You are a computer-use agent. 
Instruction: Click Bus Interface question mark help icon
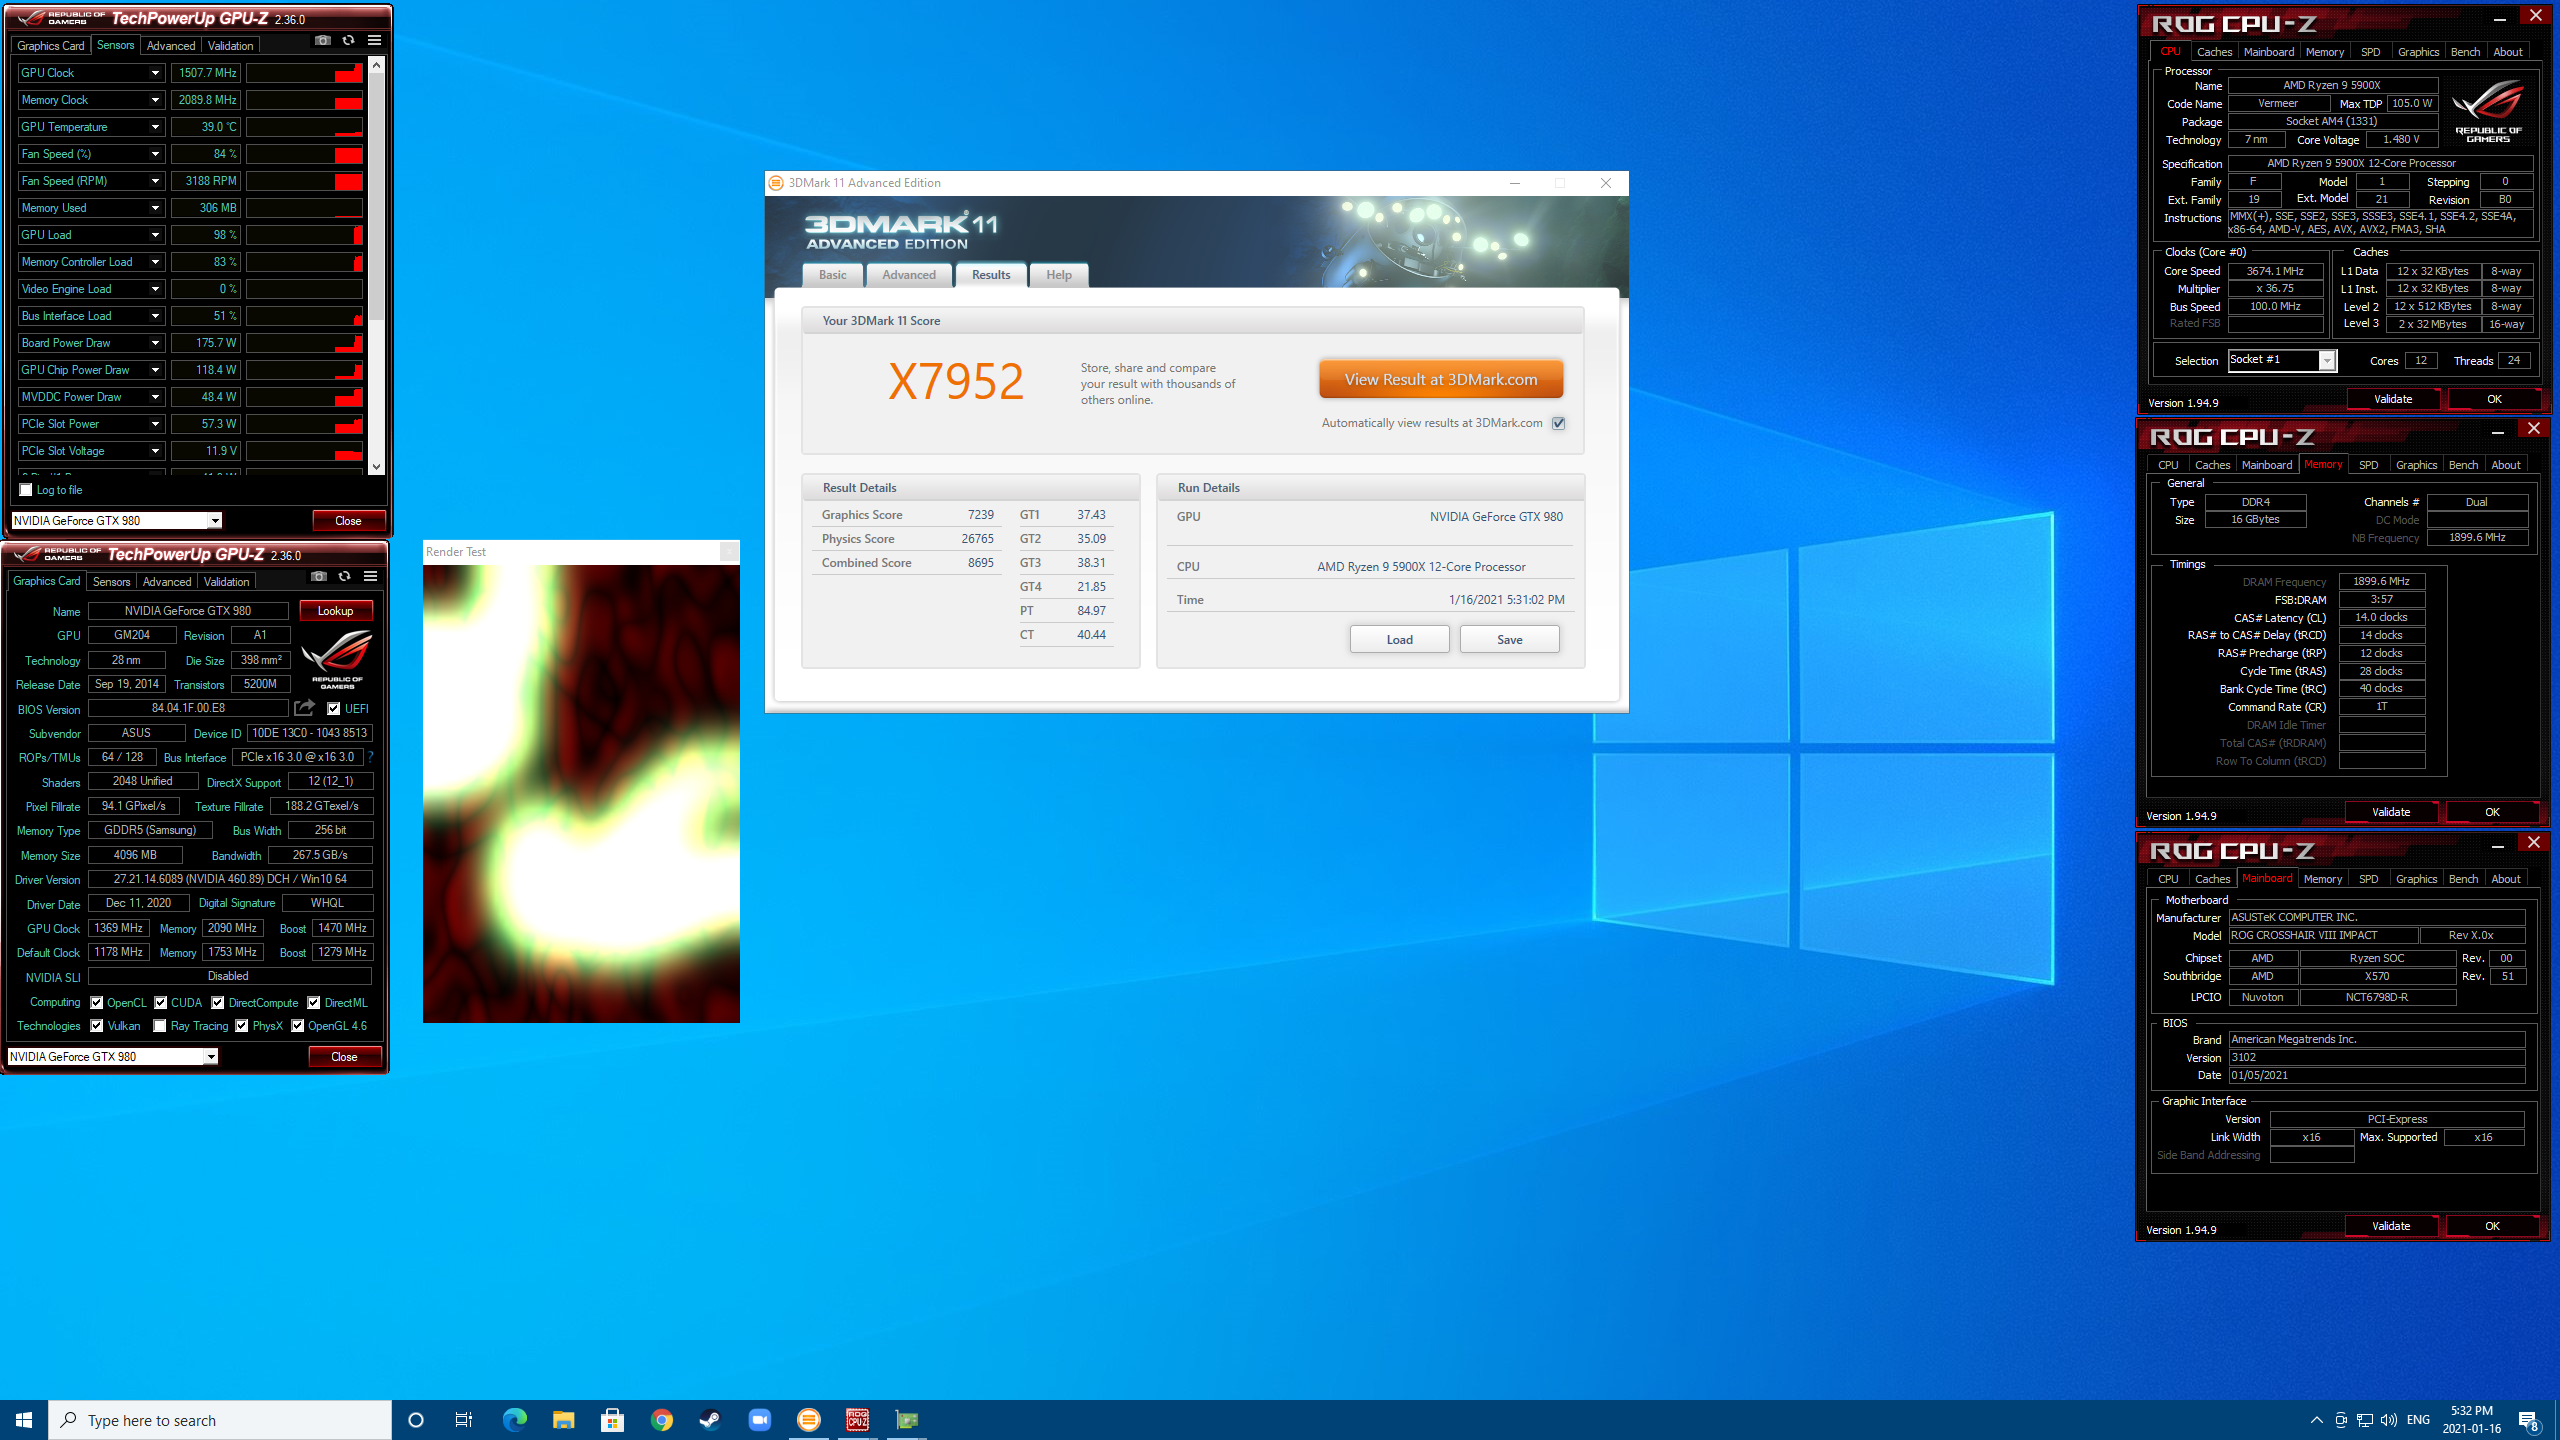pos(370,757)
